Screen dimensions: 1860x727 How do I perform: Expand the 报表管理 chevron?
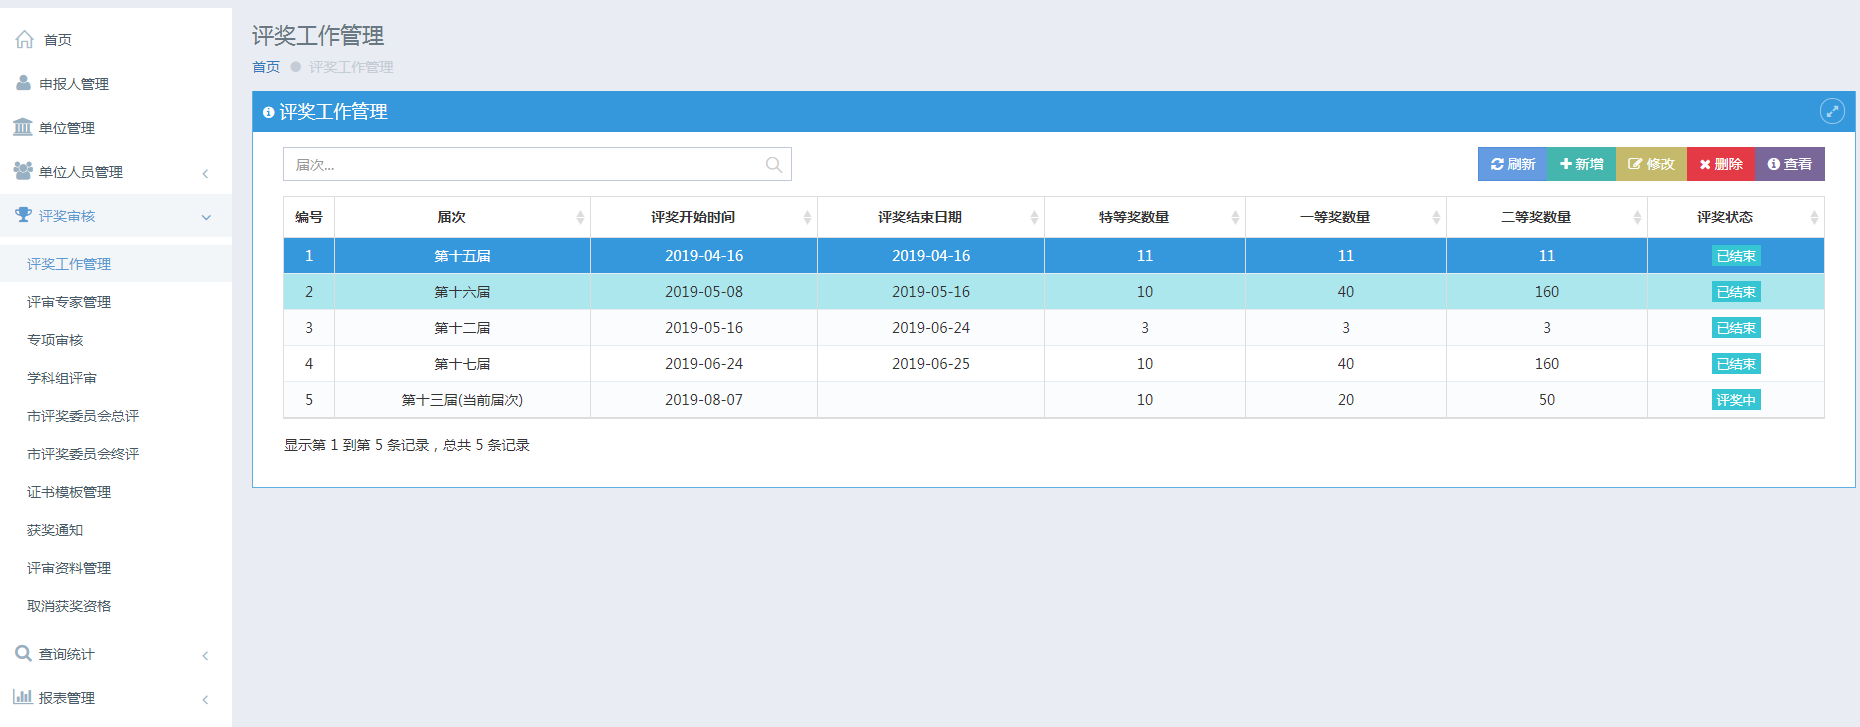(x=205, y=699)
